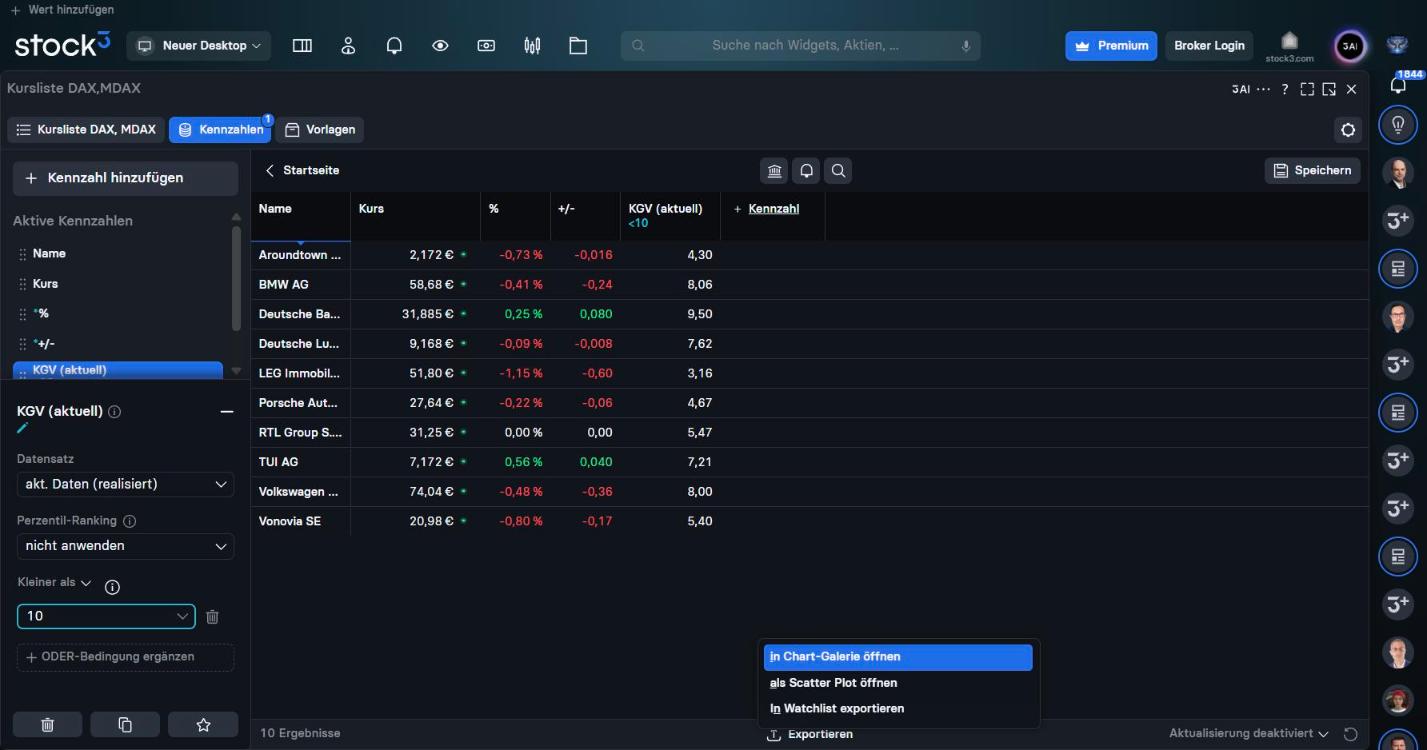Choose als Scatter Plot öffnen

click(x=898, y=683)
